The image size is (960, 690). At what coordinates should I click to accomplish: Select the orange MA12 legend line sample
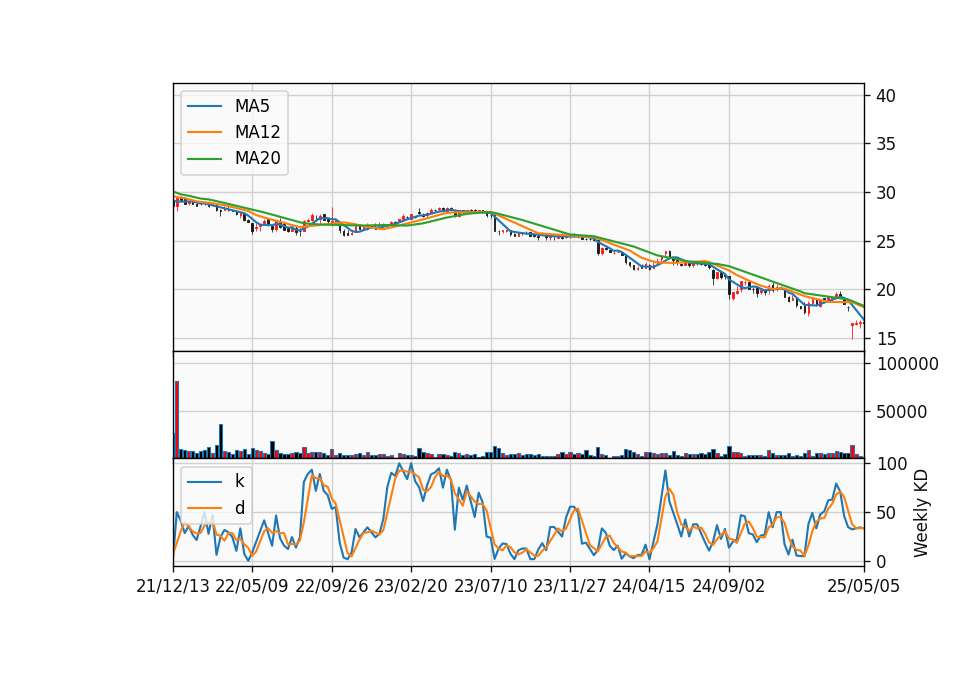204,132
